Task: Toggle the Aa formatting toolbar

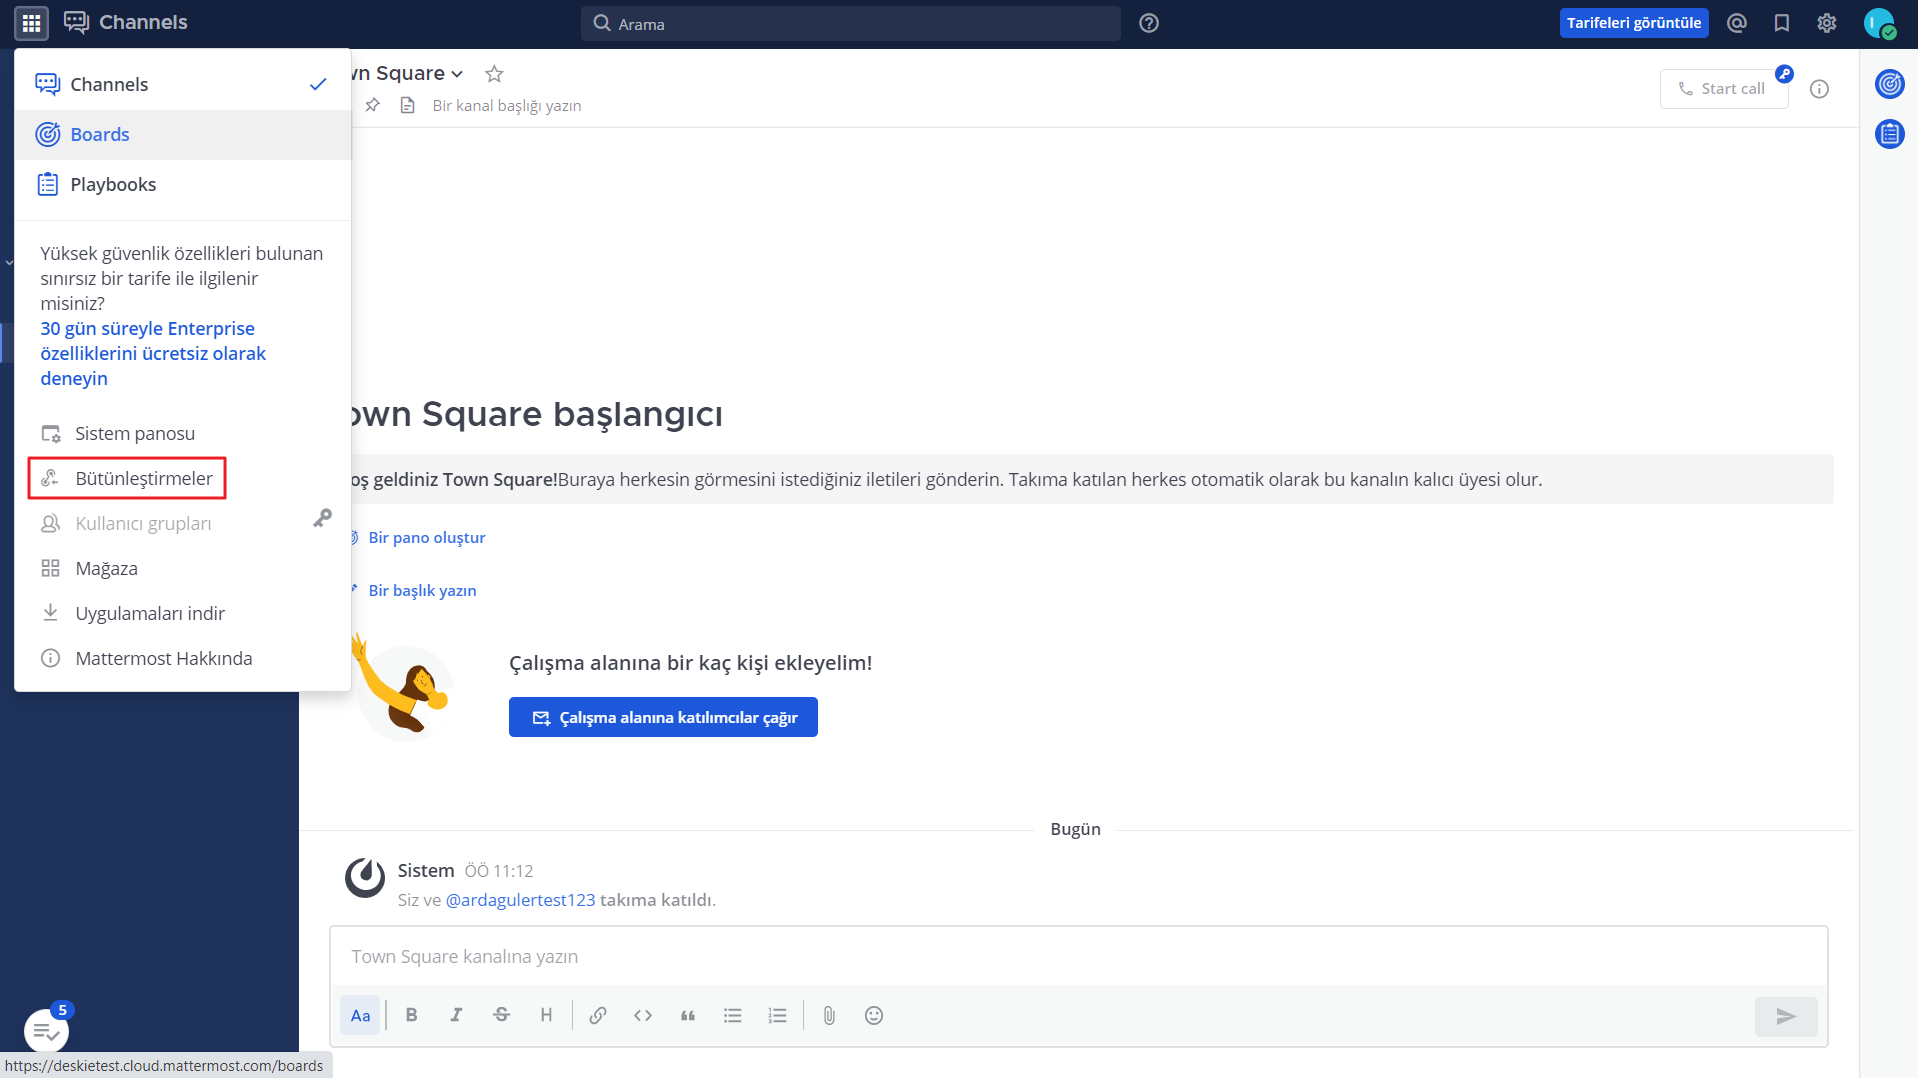Action: coord(360,1016)
